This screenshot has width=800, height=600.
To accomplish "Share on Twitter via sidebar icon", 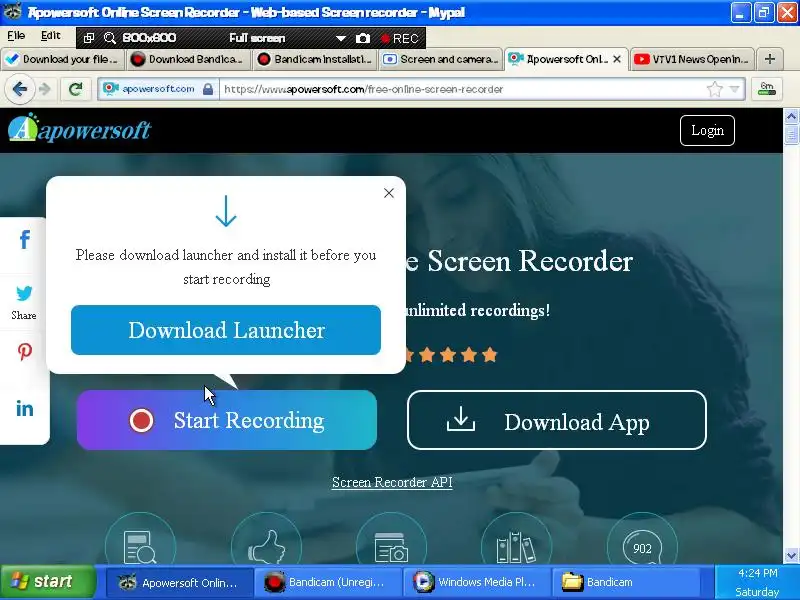I will click(24, 293).
